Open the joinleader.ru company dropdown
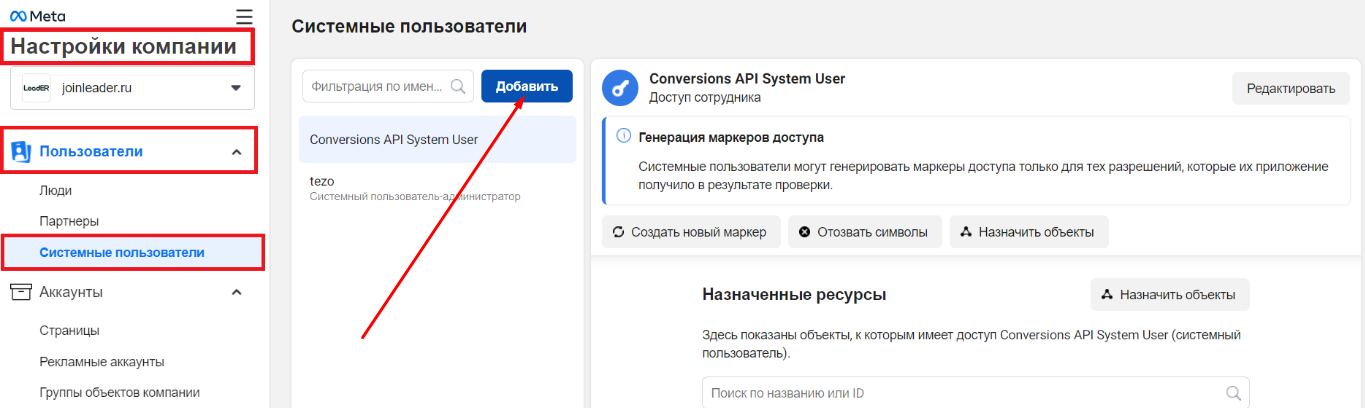1365x408 pixels. pos(236,88)
